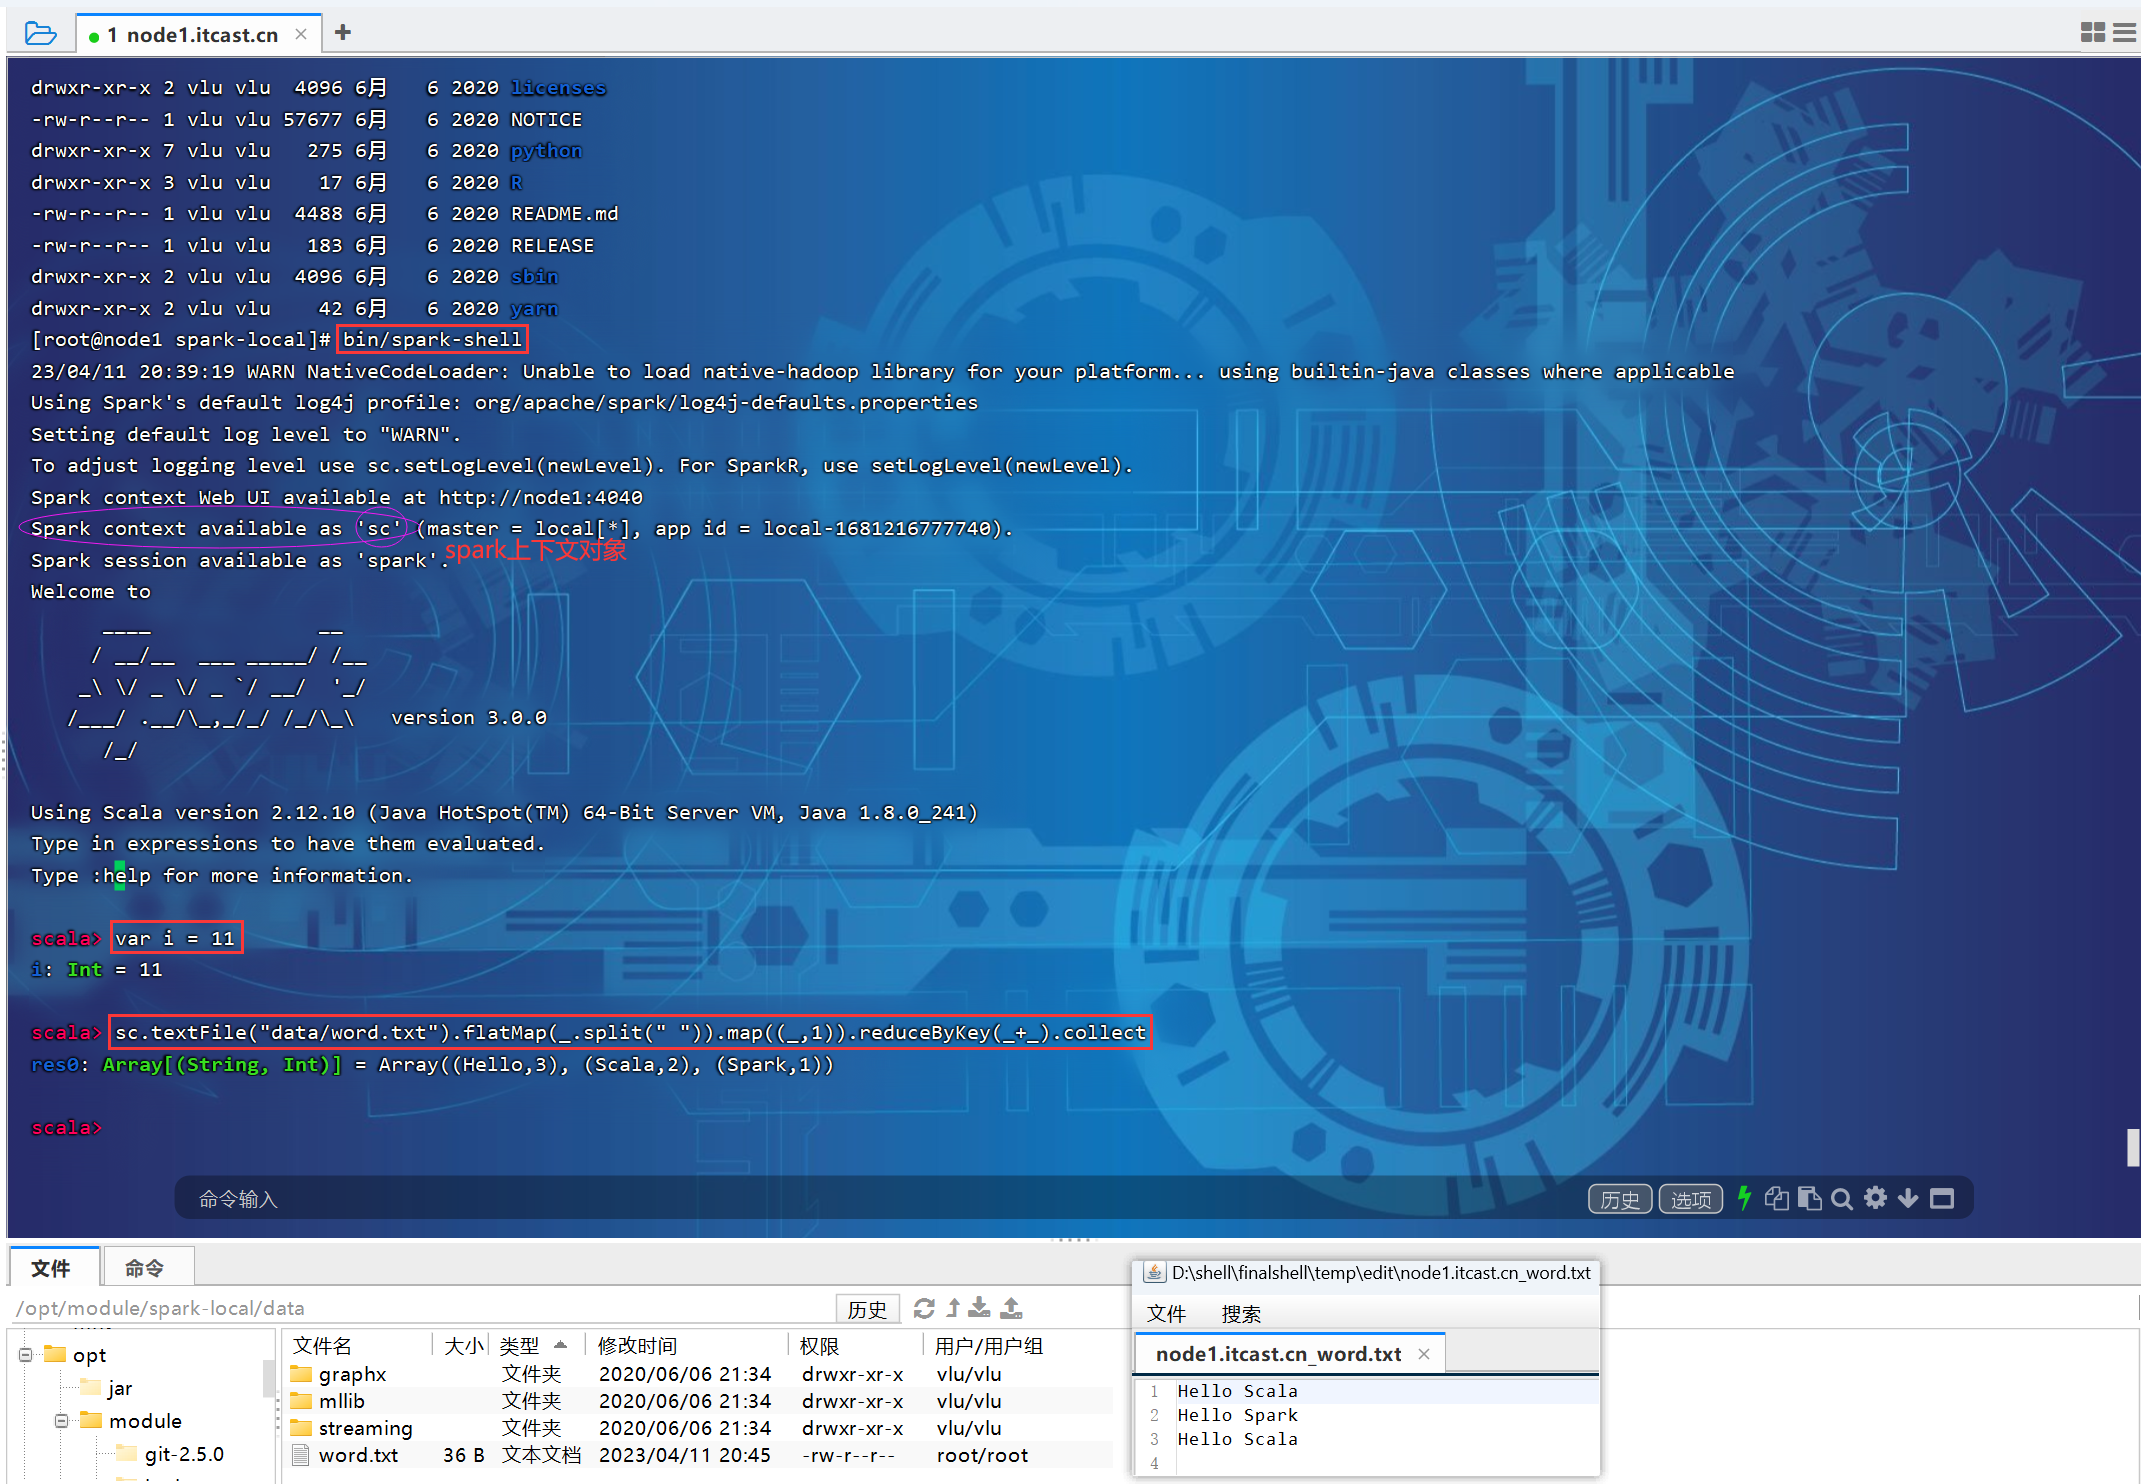2141x1484 pixels.
Task: Click the graphx folder icon
Action: pos(301,1373)
